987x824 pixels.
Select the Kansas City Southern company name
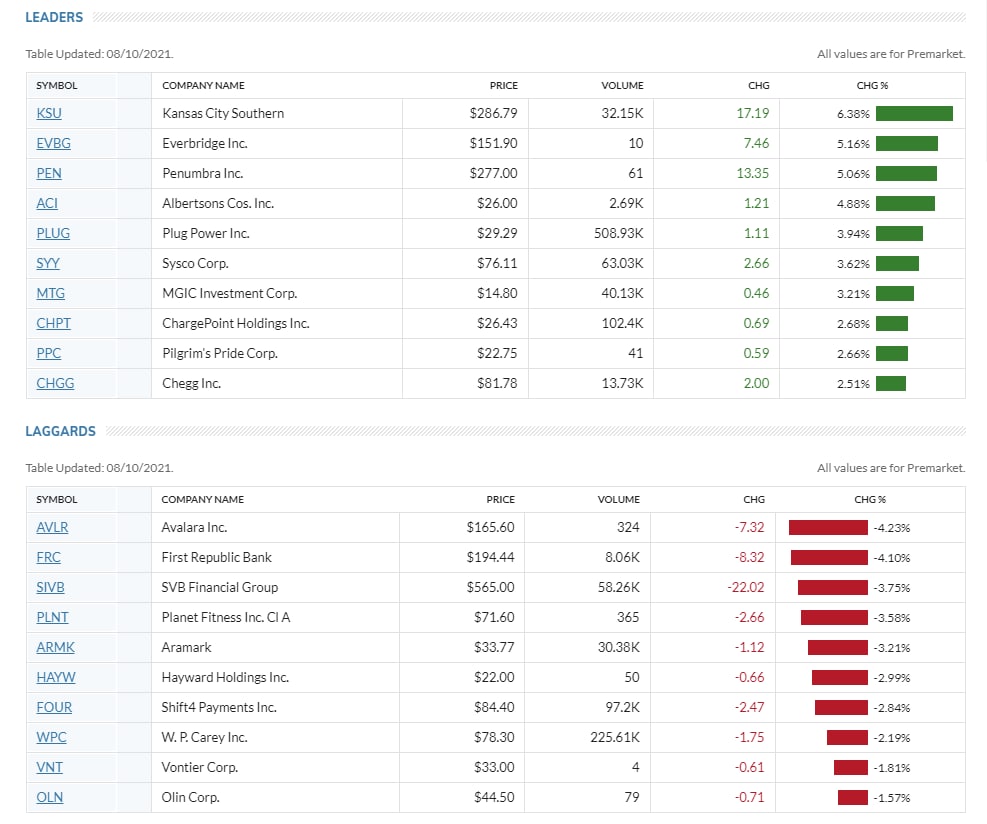coord(223,113)
